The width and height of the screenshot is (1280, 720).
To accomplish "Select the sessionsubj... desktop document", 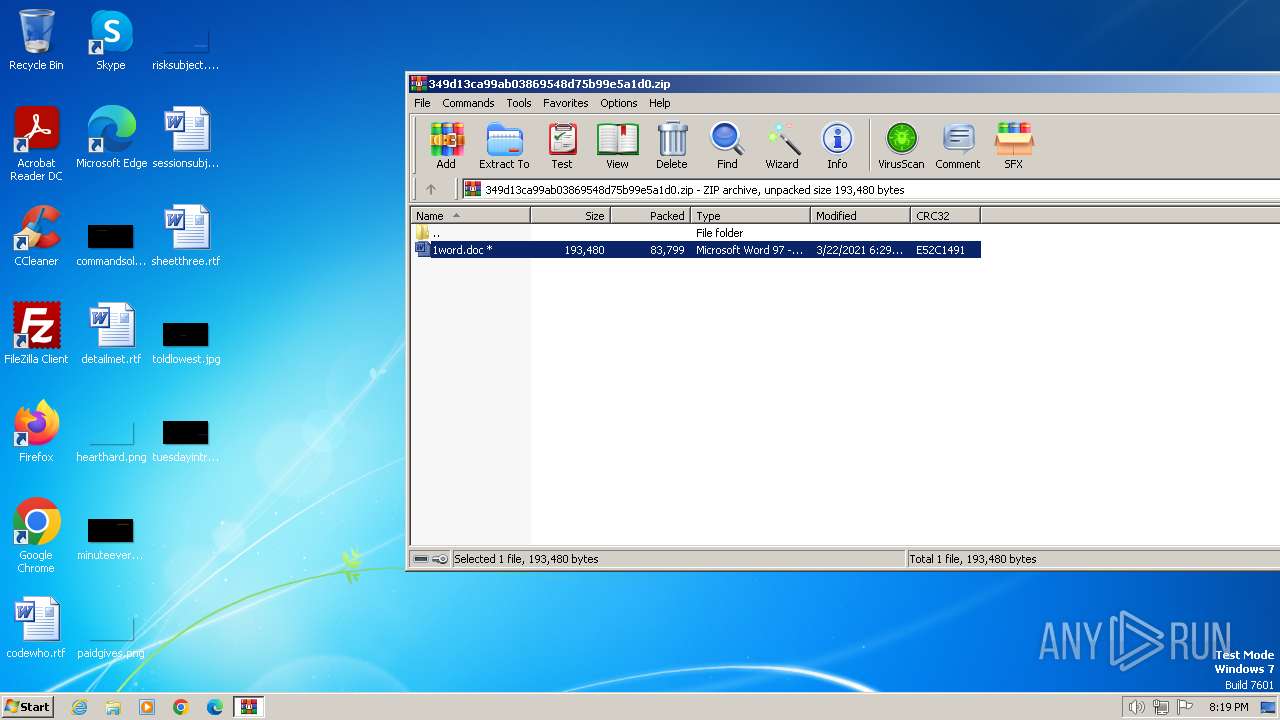I will [186, 137].
